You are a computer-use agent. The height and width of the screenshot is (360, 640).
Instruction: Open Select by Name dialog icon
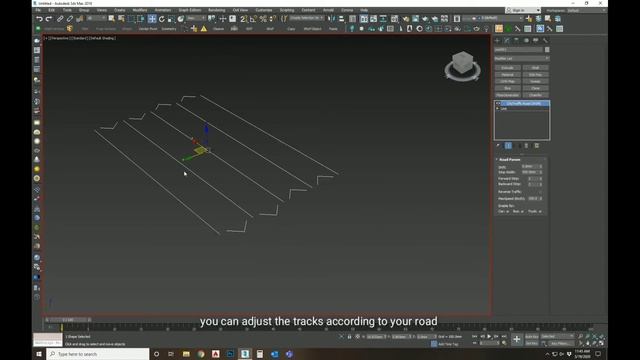tap(121, 19)
